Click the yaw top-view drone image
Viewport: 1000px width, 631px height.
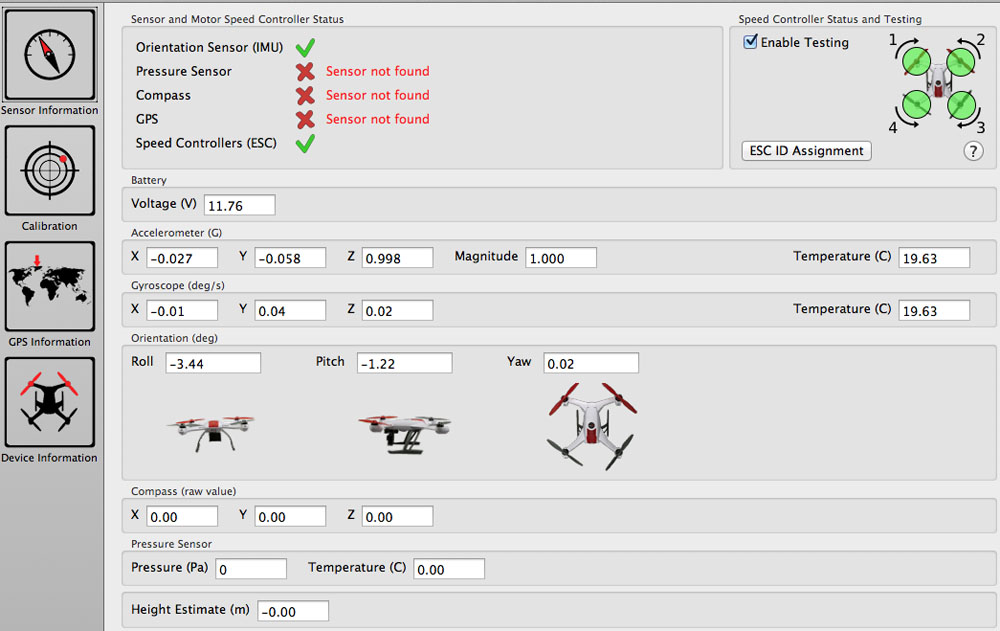click(x=592, y=426)
